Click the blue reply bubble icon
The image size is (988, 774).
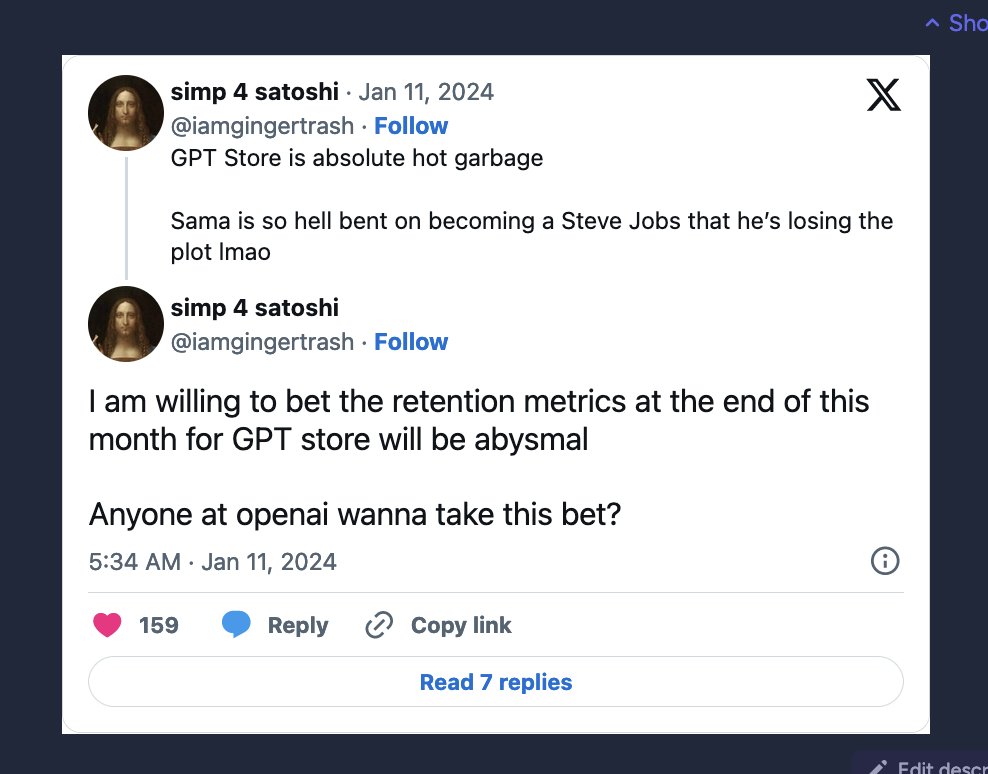pyautogui.click(x=236, y=625)
